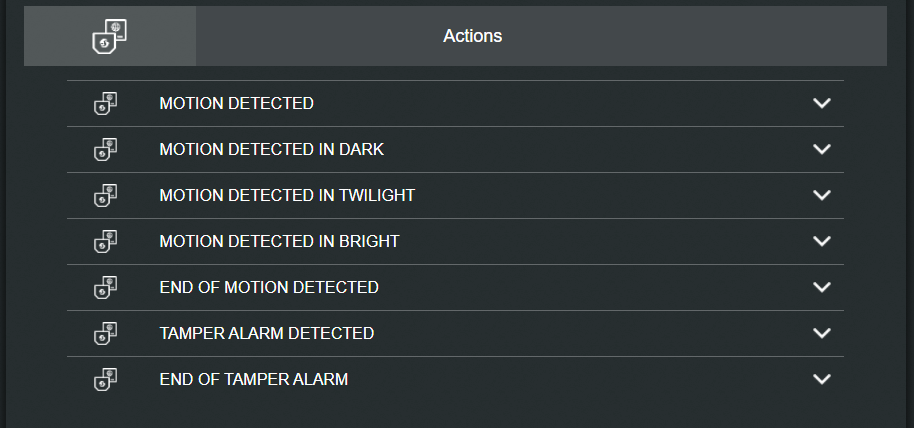This screenshot has width=914, height=428.
Task: Click camera icon beside MOTION DETECTED IN TWILIGHT
Action: click(x=105, y=195)
